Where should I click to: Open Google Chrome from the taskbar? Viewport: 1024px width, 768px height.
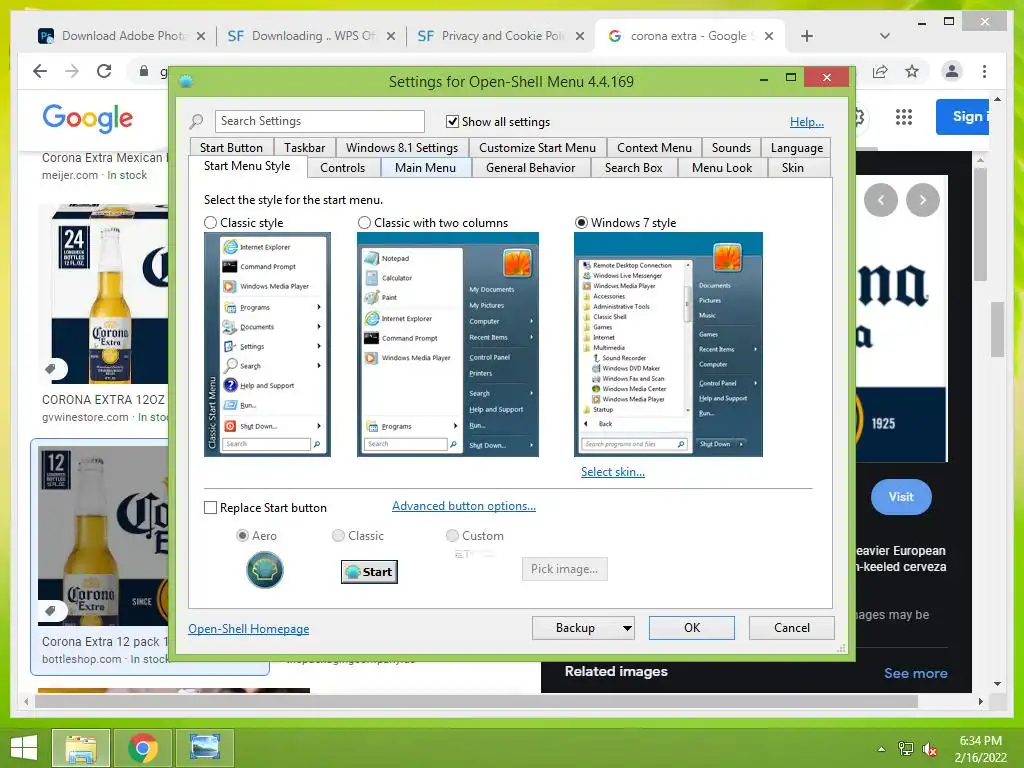tap(142, 748)
